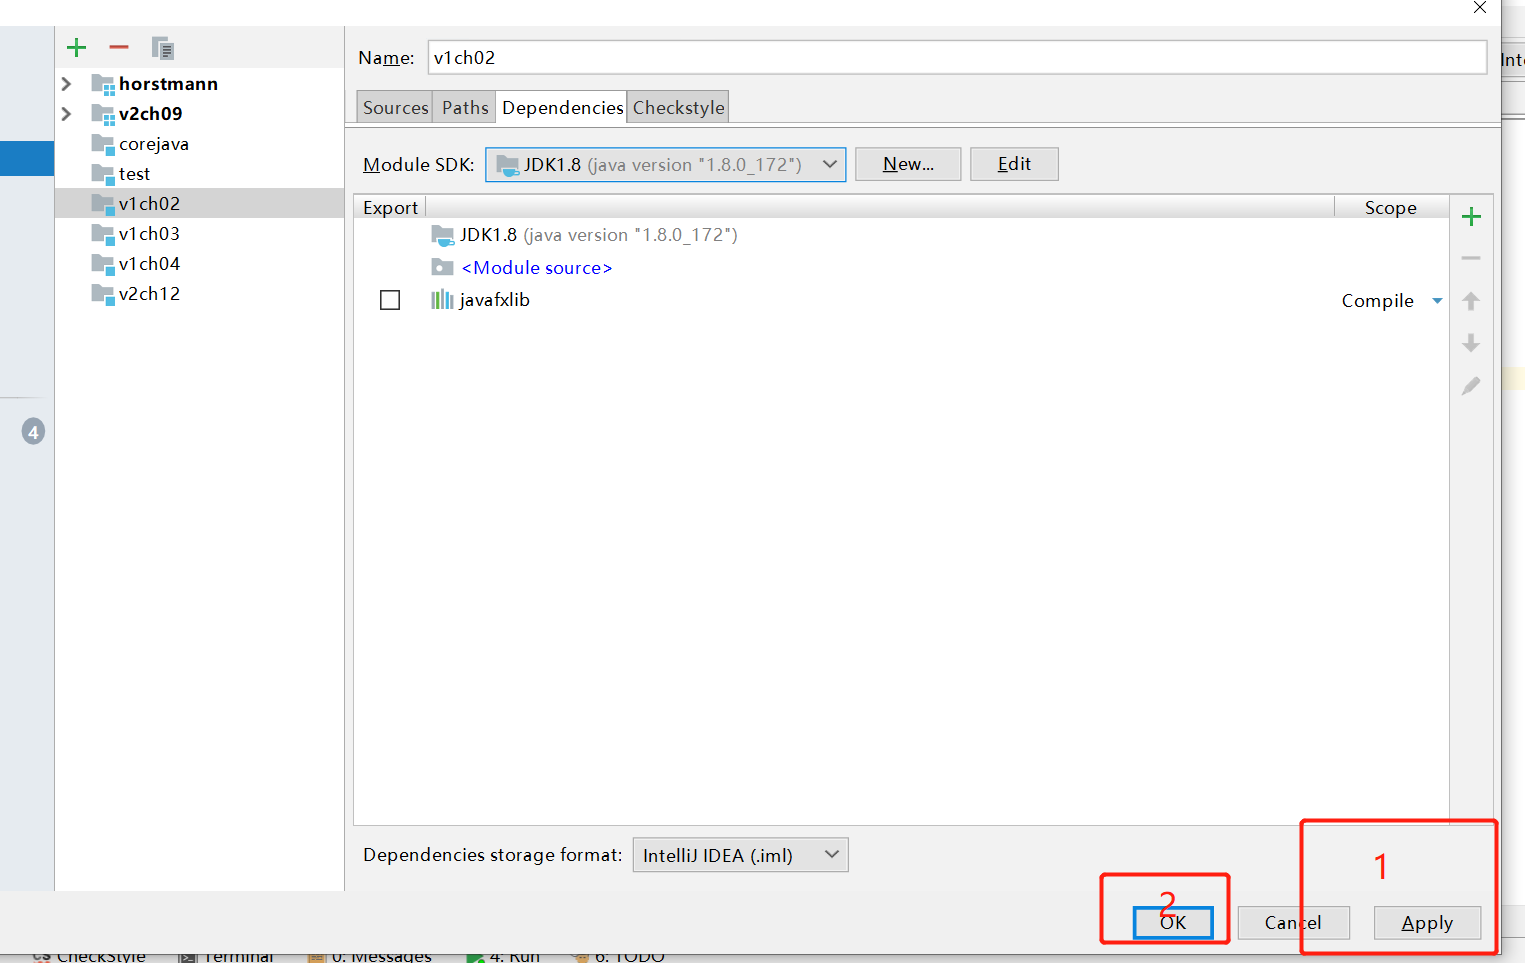The height and width of the screenshot is (963, 1525).
Task: Check the Export checkbox for javafxlib
Action: click(x=390, y=300)
